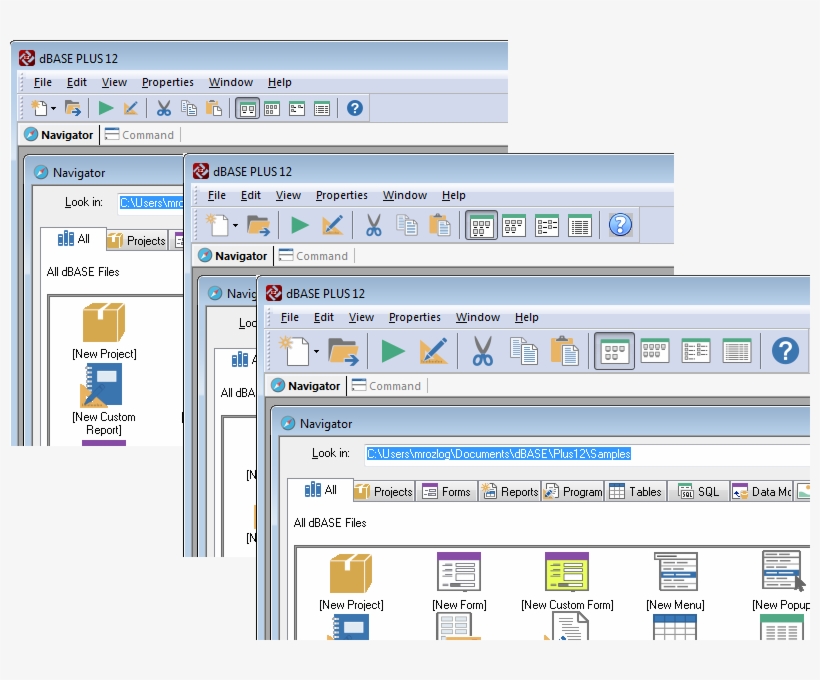
Task: Select the Forms tab in Navigator
Action: tap(447, 492)
